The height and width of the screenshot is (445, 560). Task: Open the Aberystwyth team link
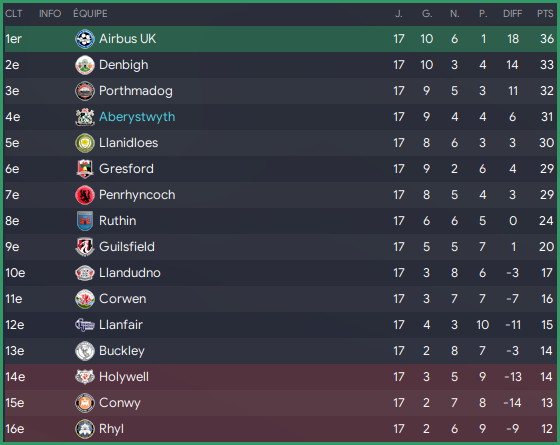137,117
